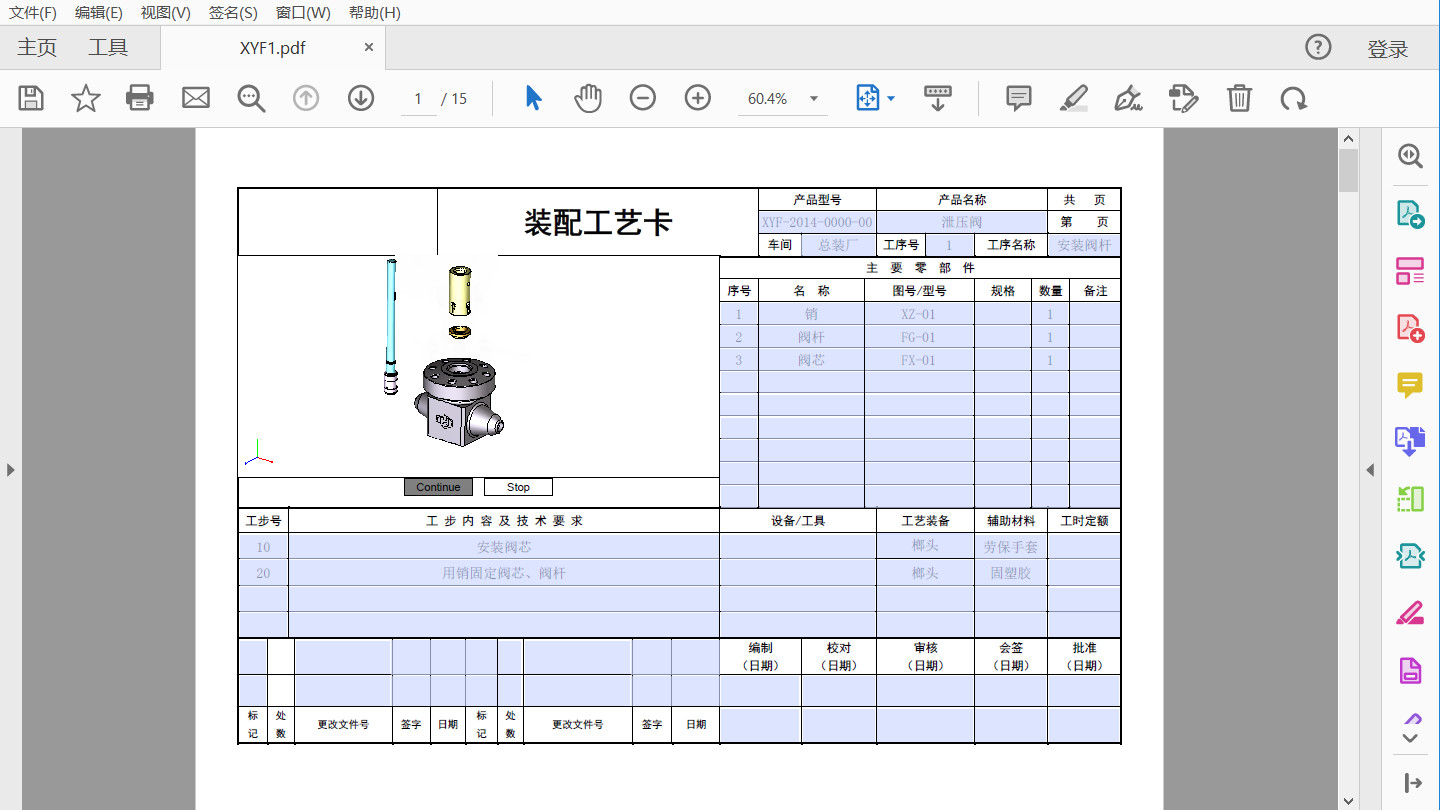Rotate the page view
This screenshot has height=810, width=1440.
point(1293,98)
